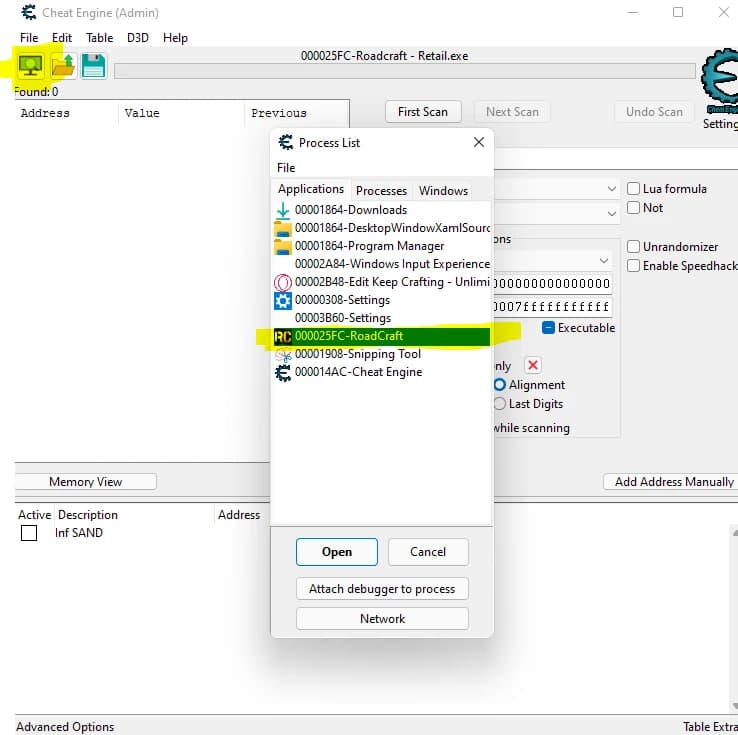This screenshot has width=738, height=735.
Task: Click Attach debugger to process button
Action: (x=382, y=589)
